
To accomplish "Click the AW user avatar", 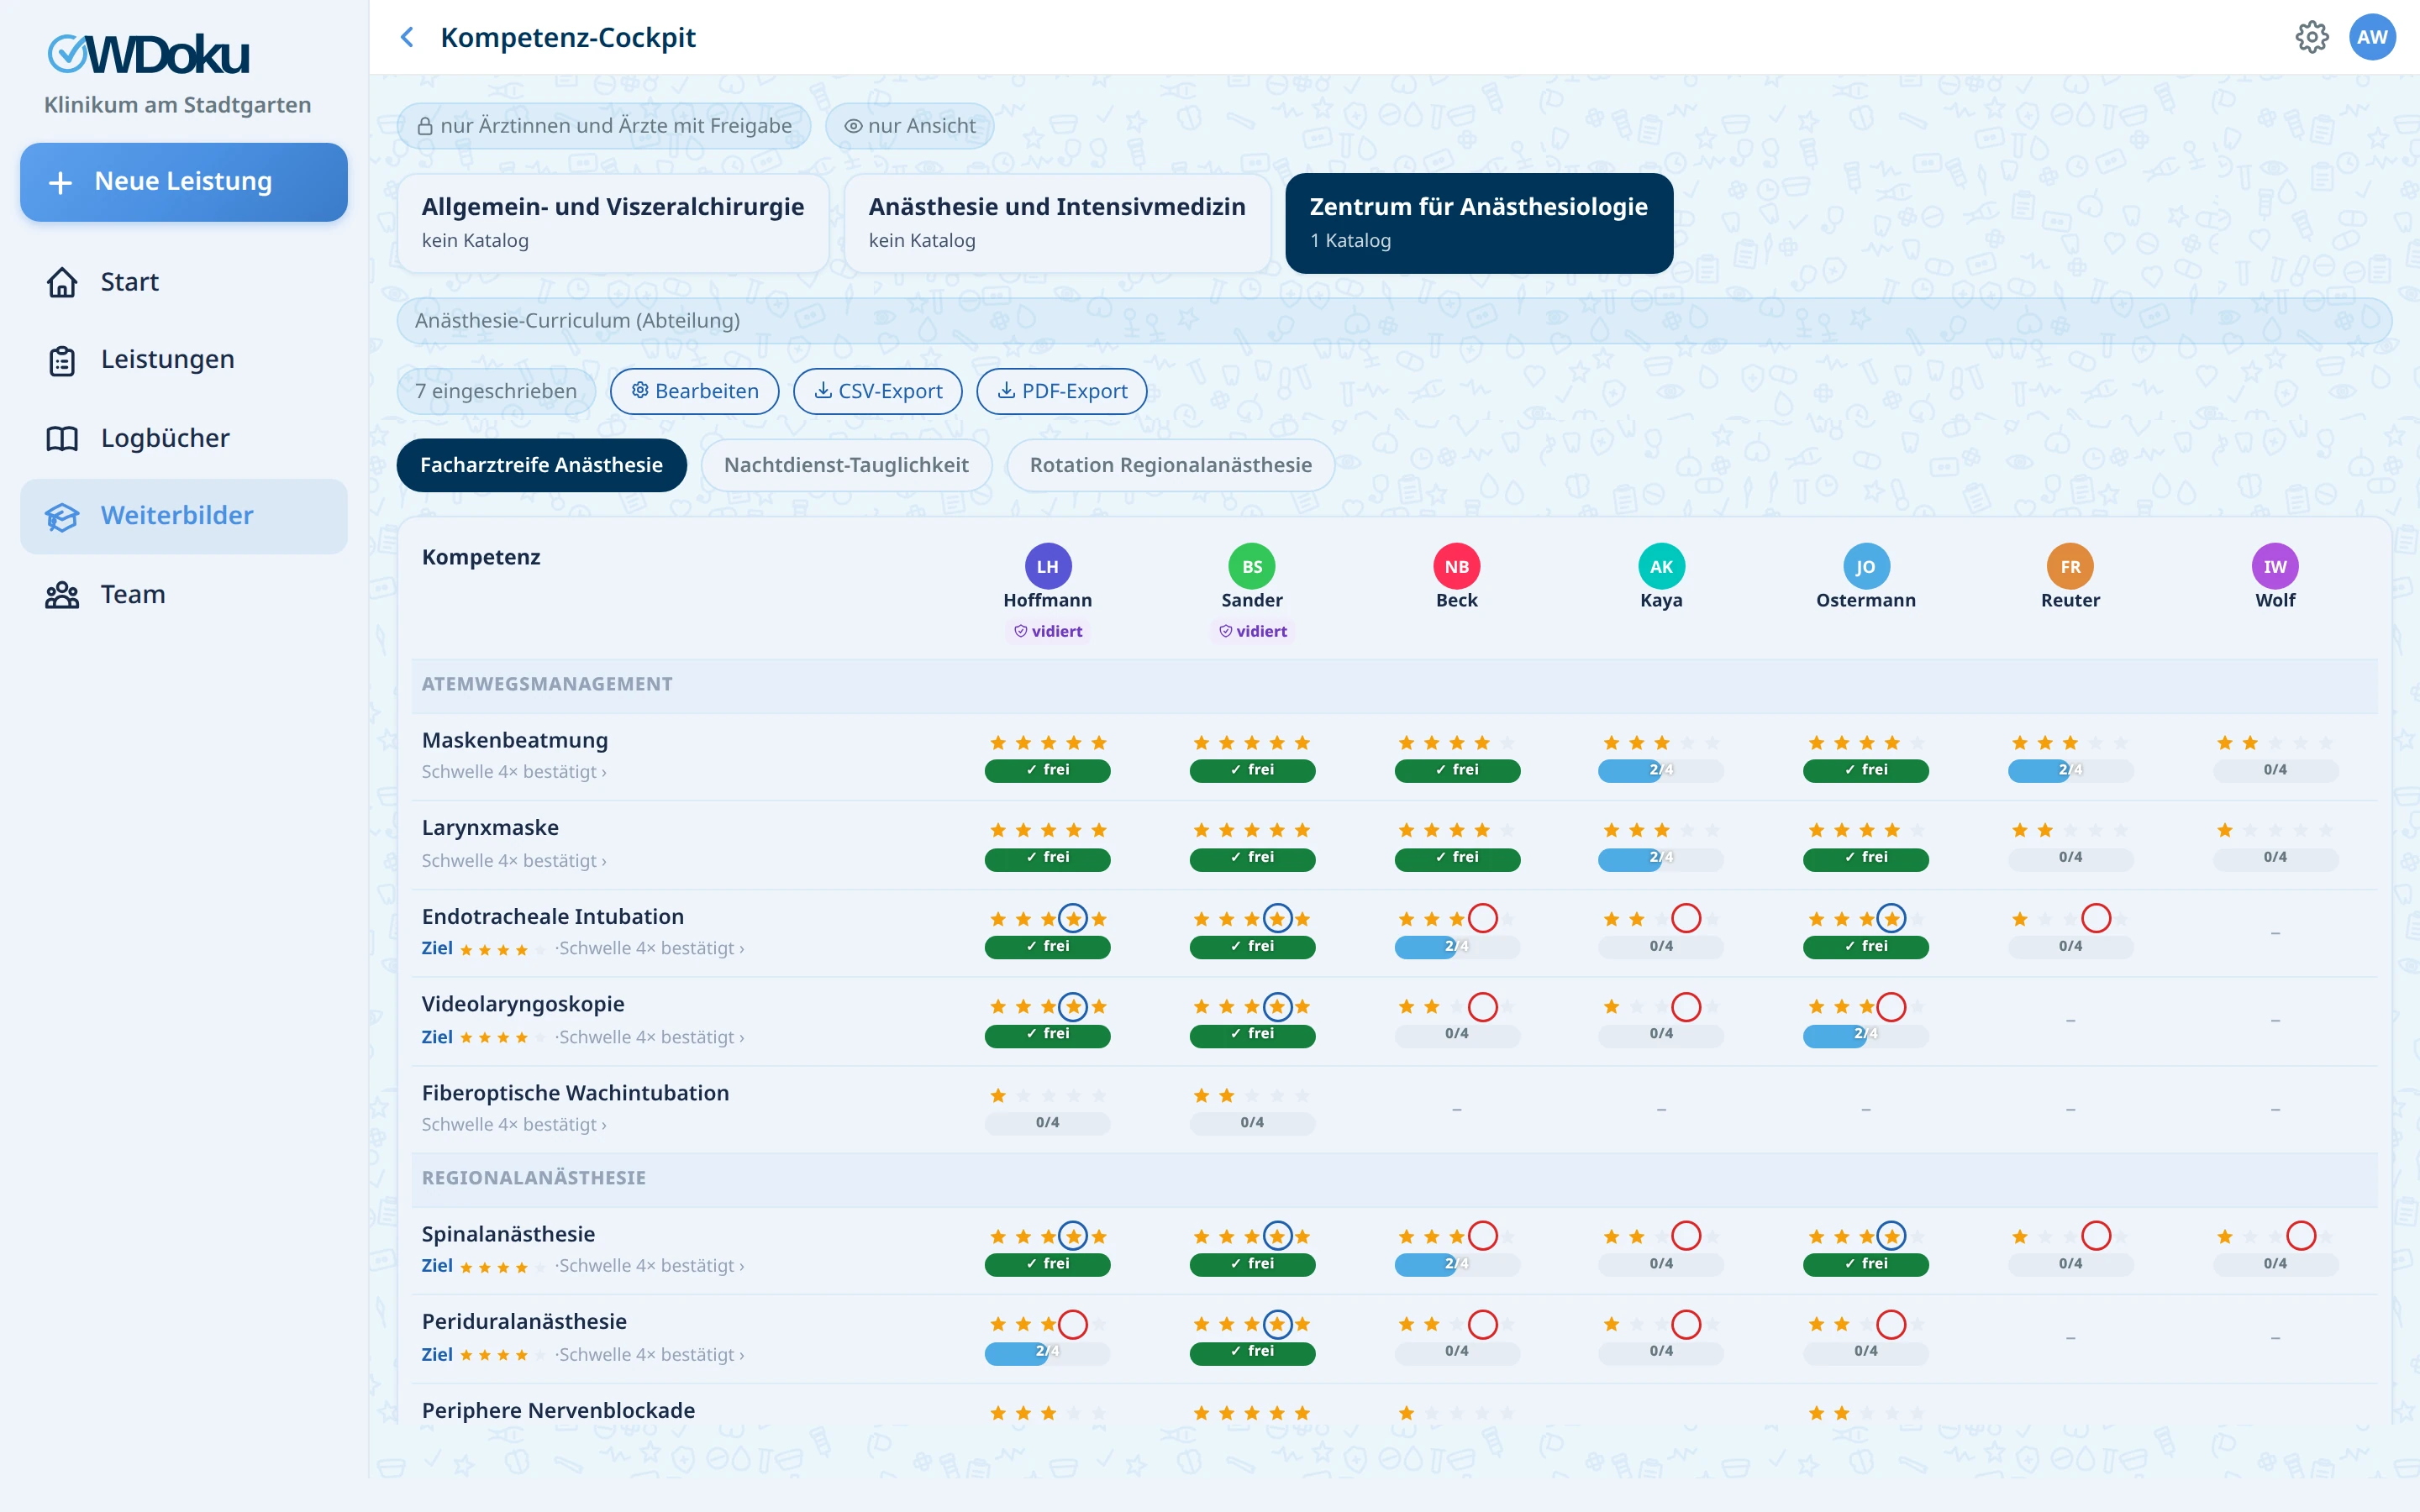I will click(x=2372, y=37).
